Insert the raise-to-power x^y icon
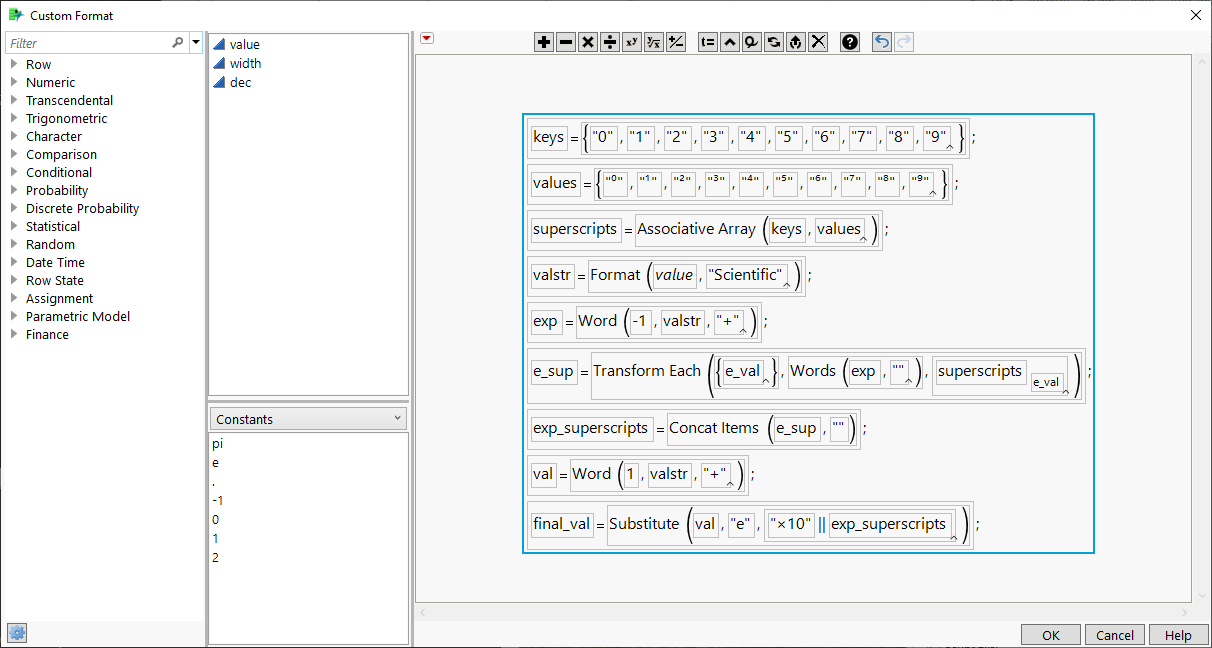 tap(631, 42)
